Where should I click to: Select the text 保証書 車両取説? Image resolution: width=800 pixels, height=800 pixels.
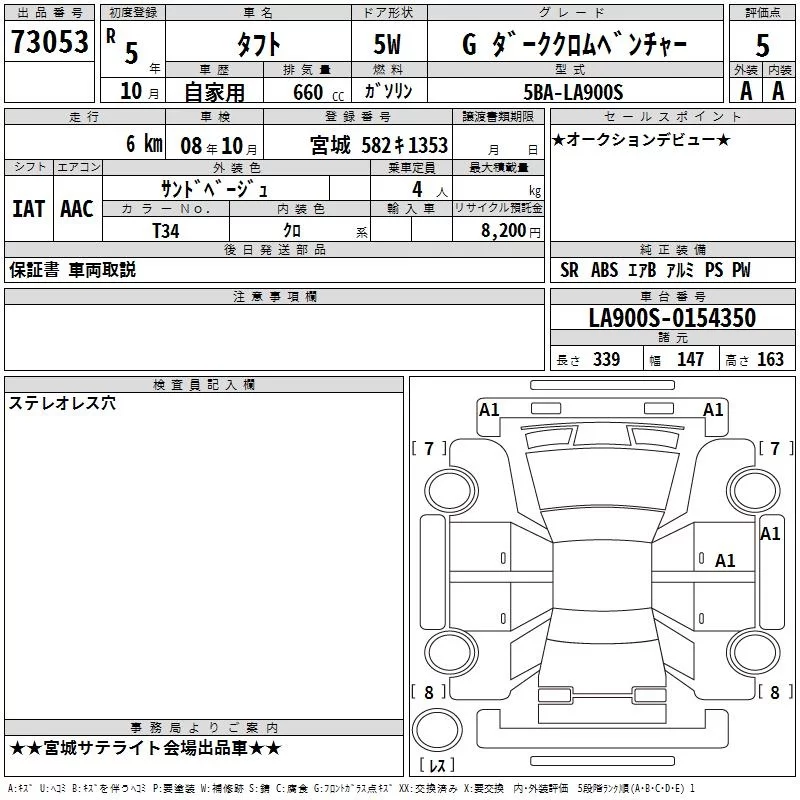tap(72, 270)
